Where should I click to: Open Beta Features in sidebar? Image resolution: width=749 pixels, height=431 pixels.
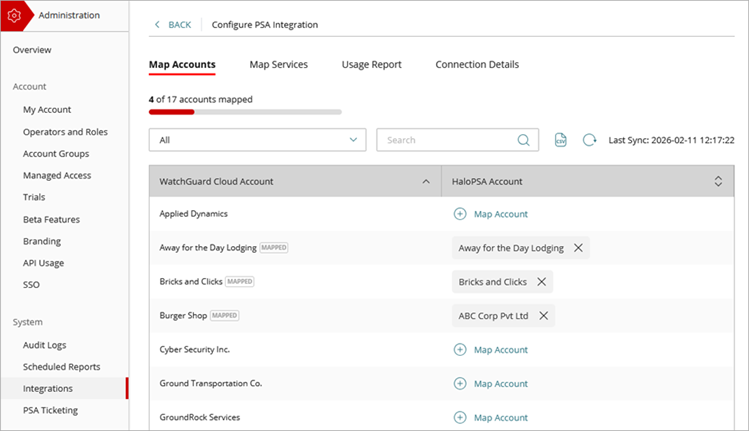coord(51,219)
